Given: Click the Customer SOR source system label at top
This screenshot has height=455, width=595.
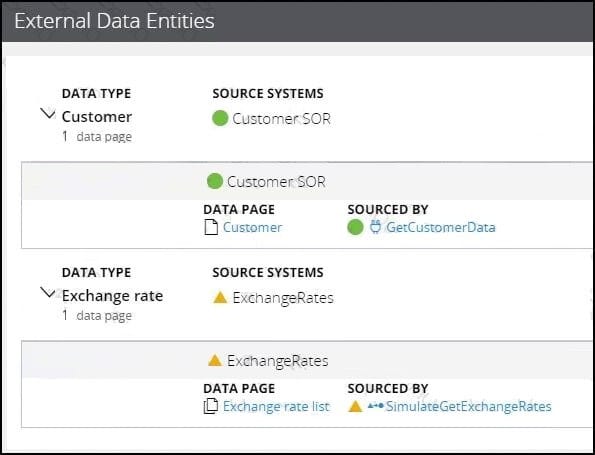Looking at the screenshot, I should point(281,119).
